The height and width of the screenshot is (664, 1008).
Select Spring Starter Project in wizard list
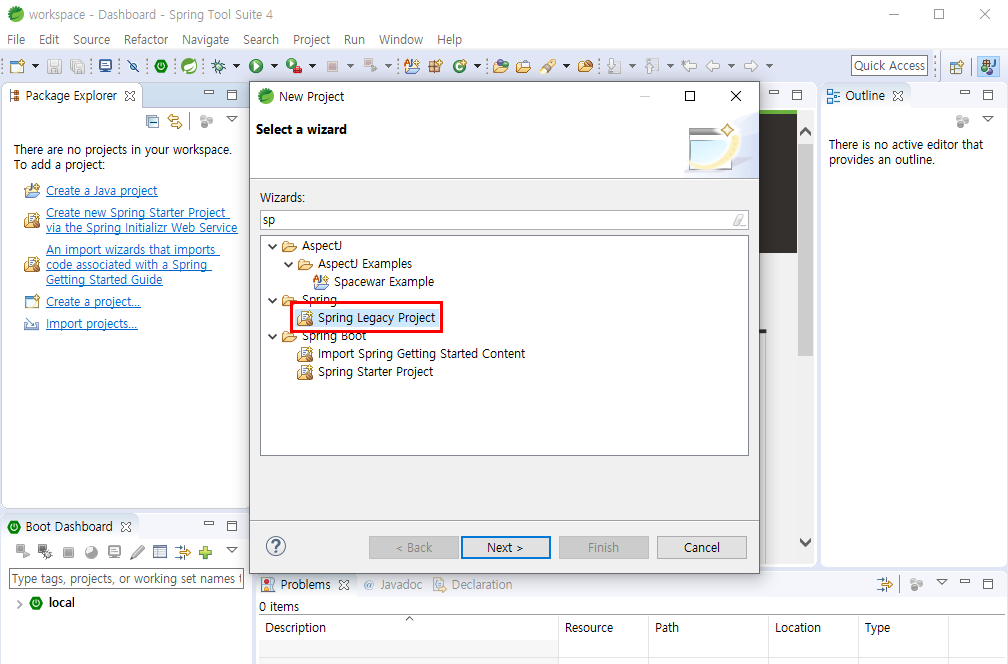point(375,372)
